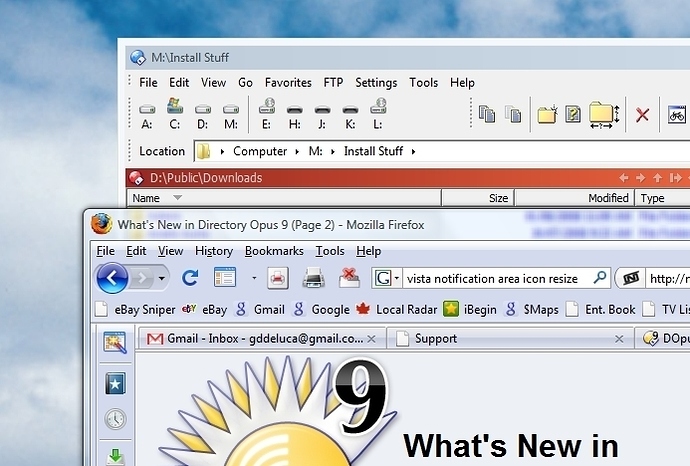The width and height of the screenshot is (690, 466).
Task: Open bookmarks star in Firefox sidebar
Action: 115,384
